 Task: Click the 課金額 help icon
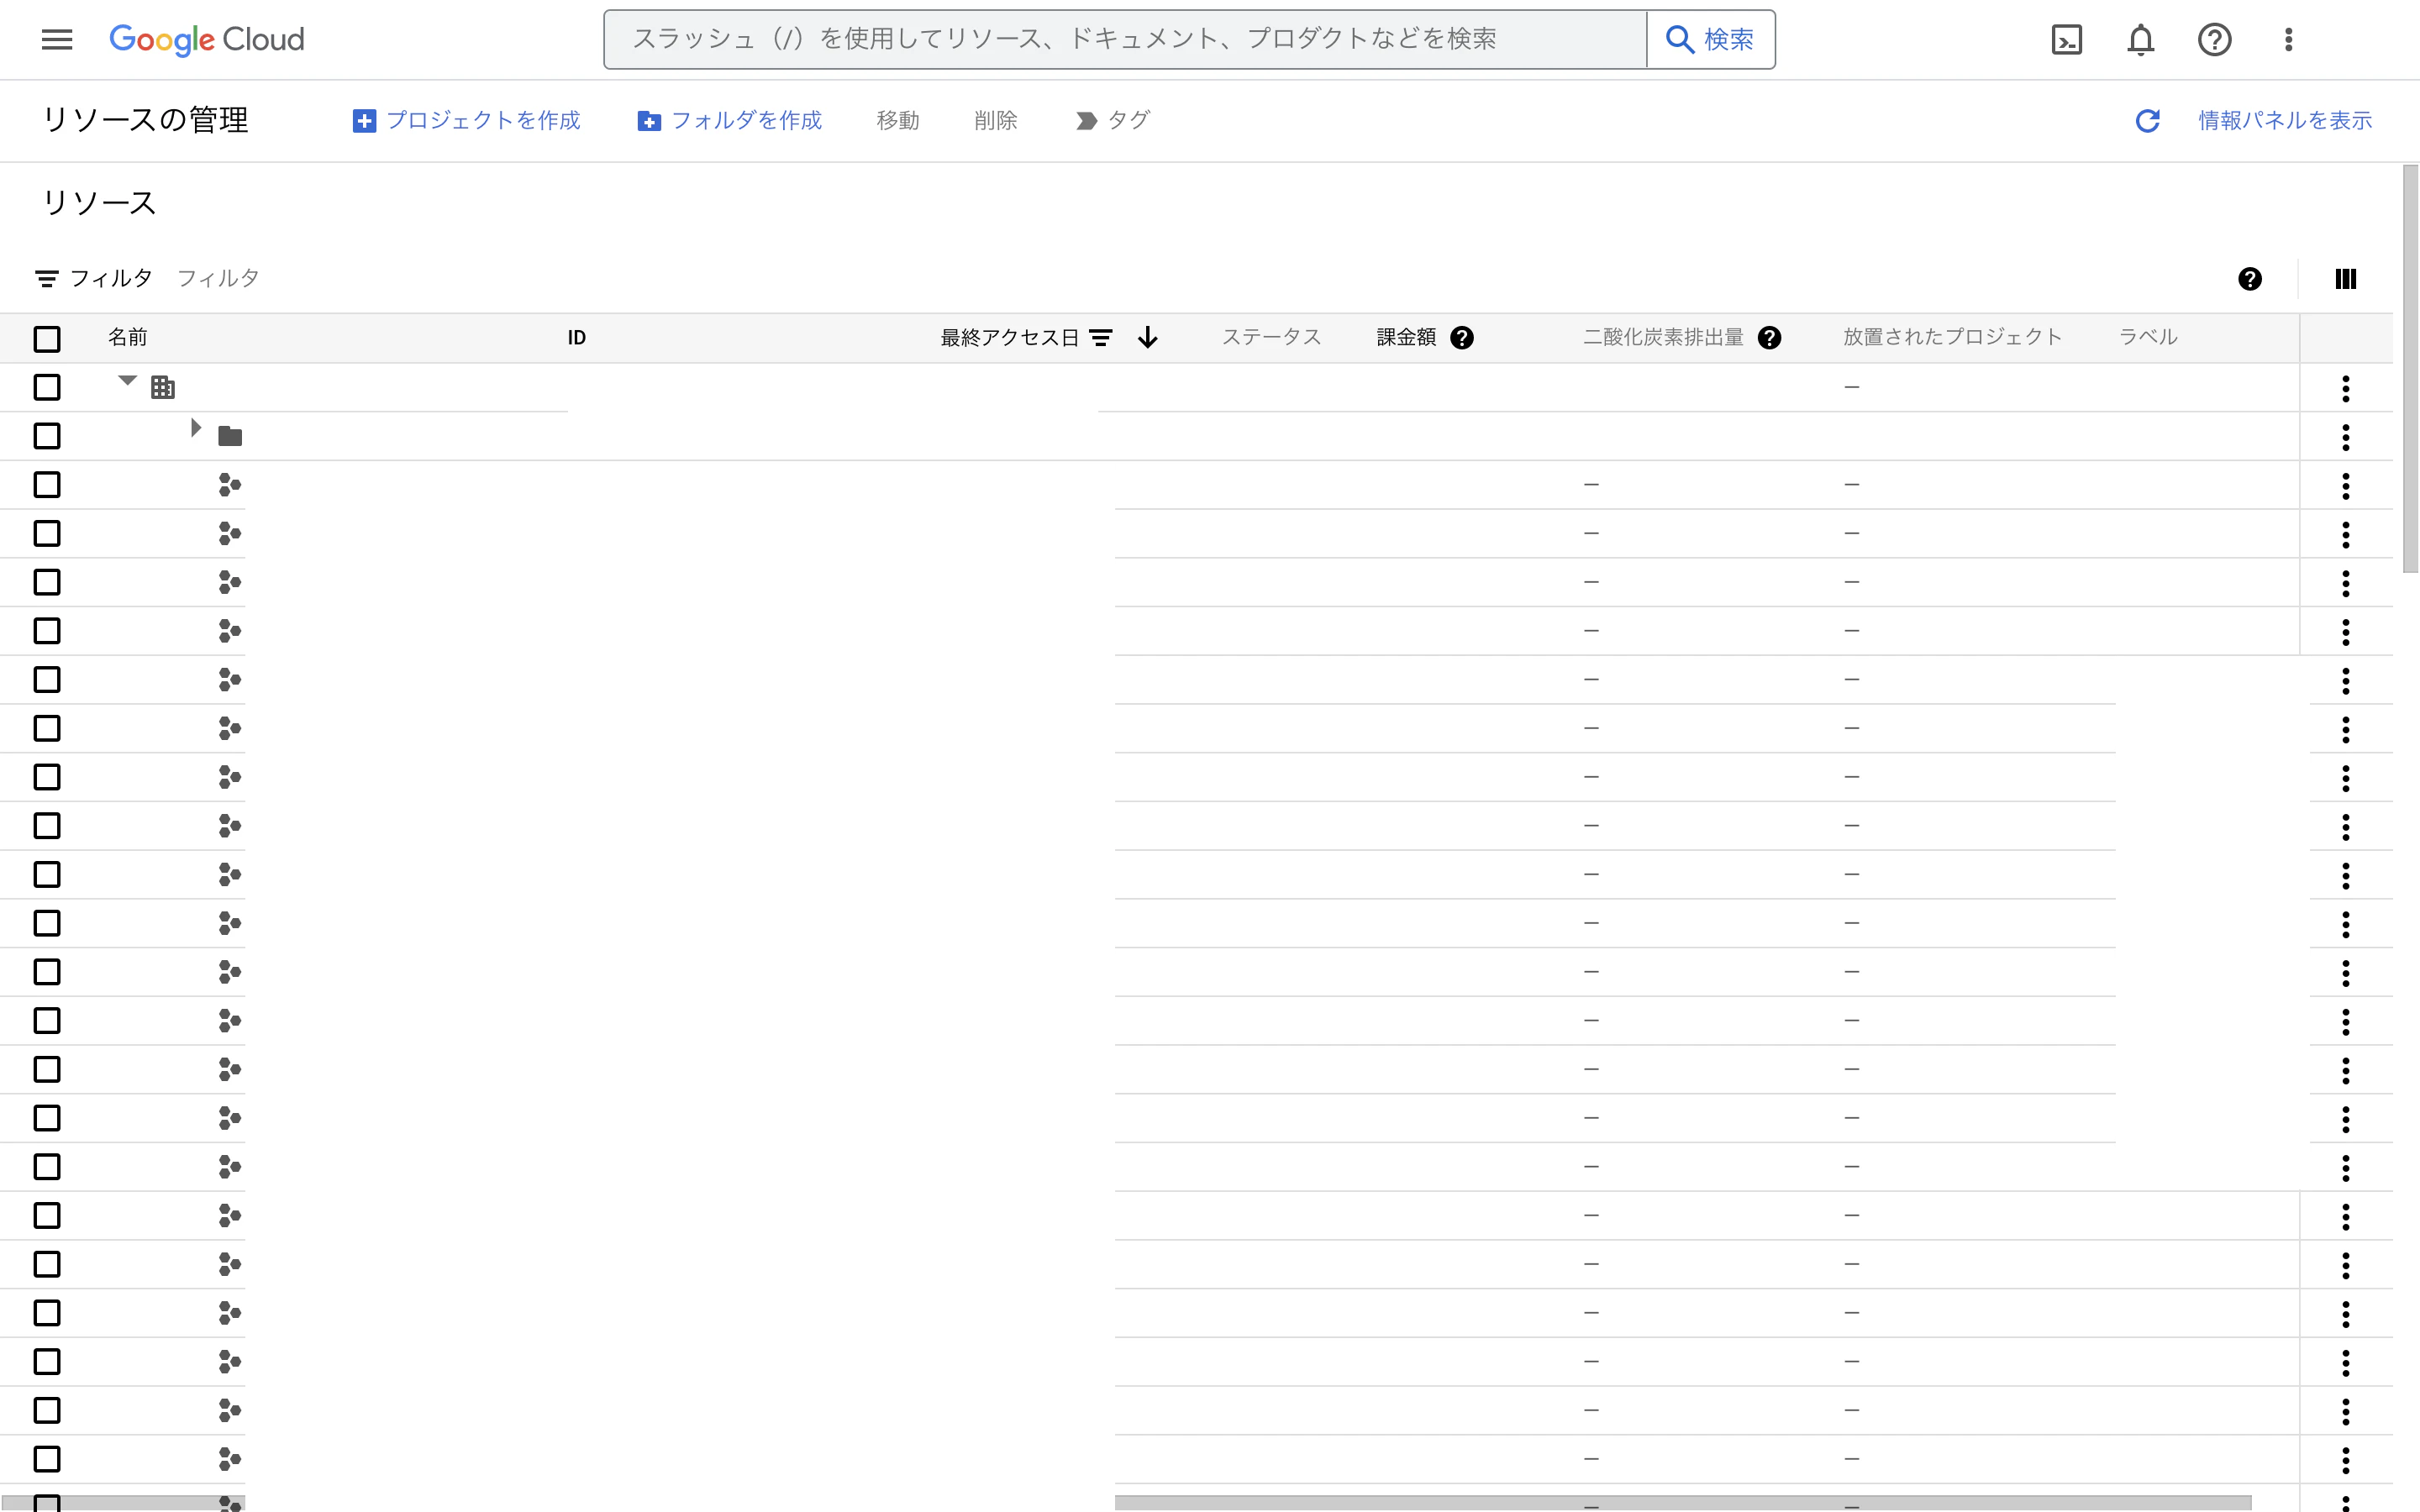click(x=1464, y=337)
